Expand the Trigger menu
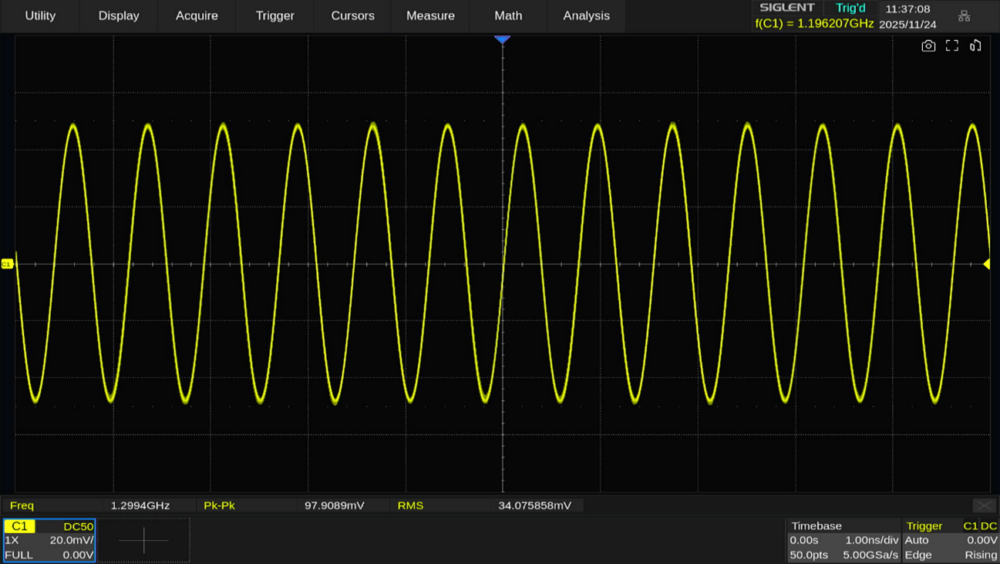Viewport: 1000px width, 564px height. (275, 16)
